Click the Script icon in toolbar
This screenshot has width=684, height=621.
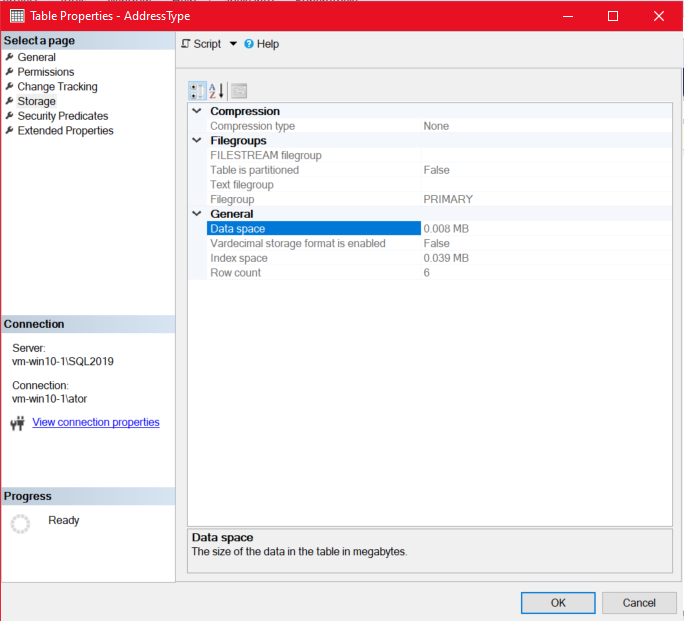186,44
